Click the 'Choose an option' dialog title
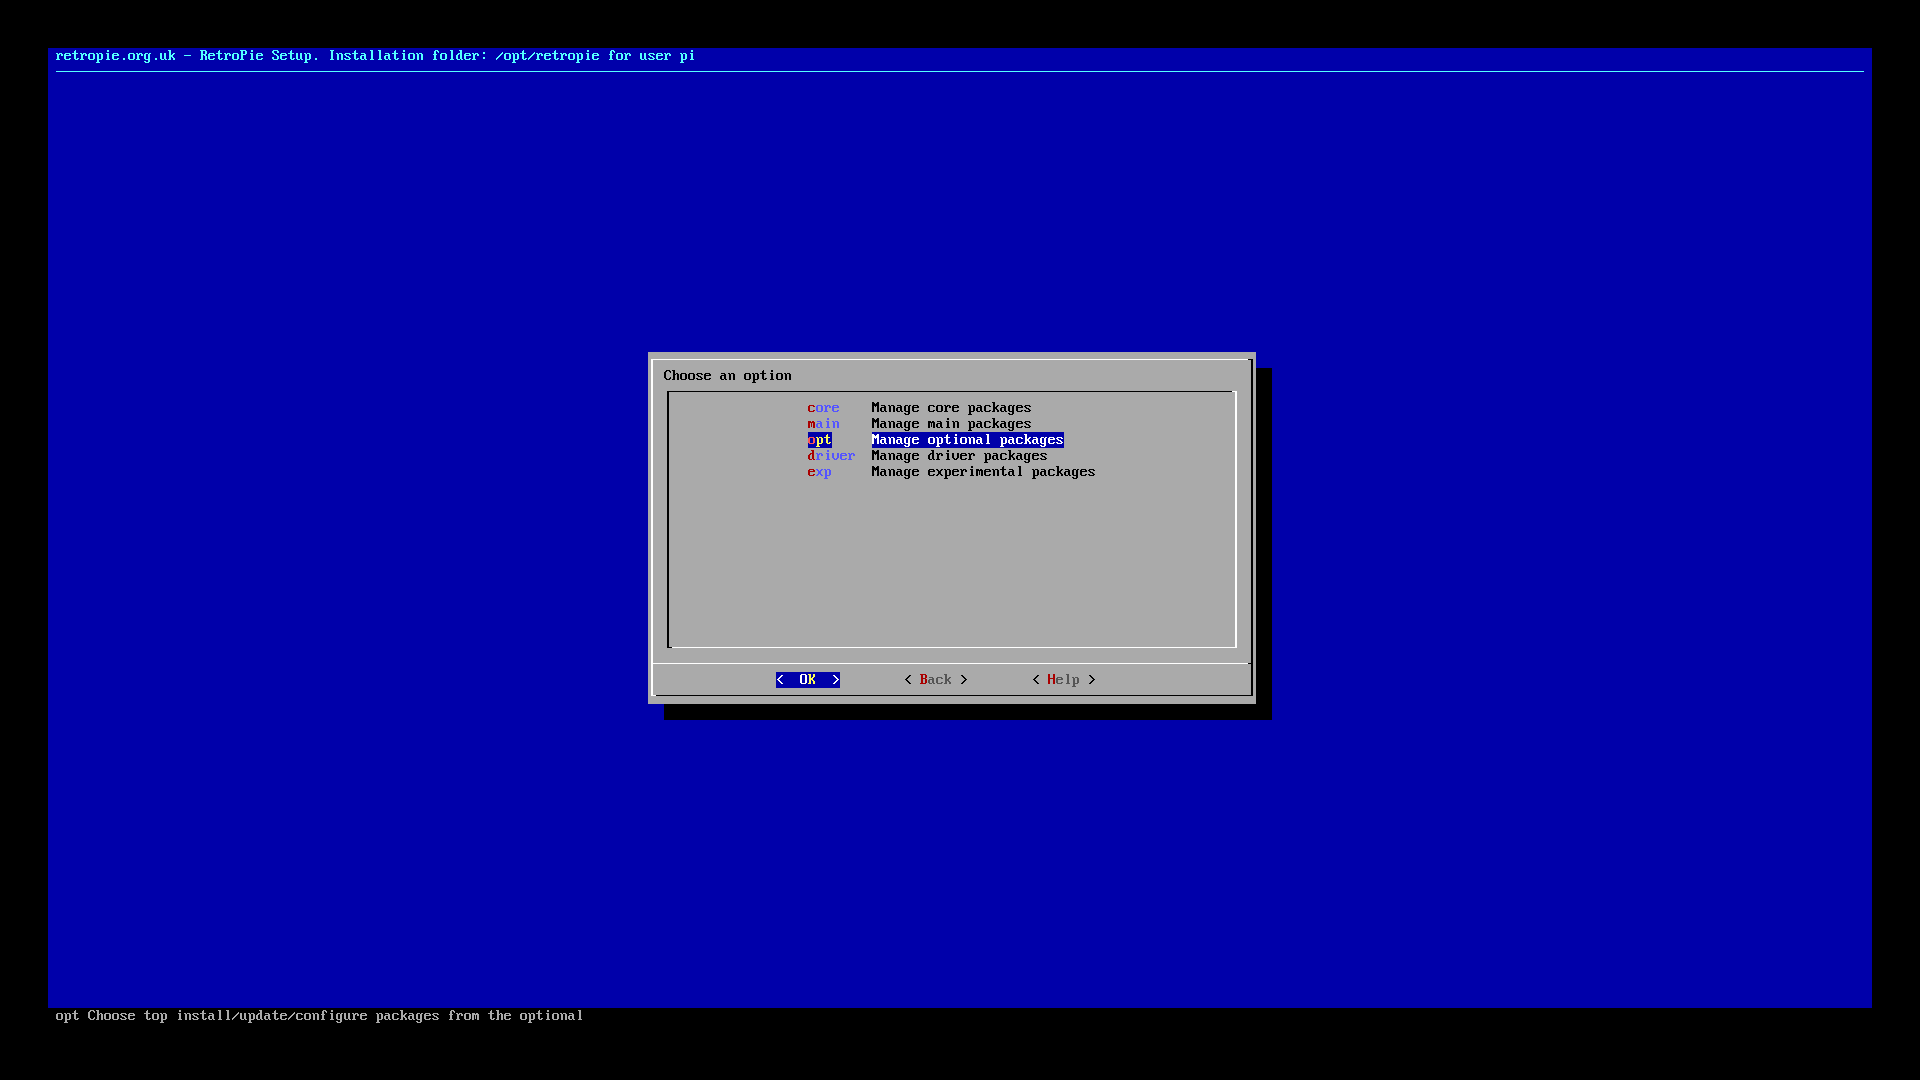This screenshot has height=1080, width=1920. [727, 376]
